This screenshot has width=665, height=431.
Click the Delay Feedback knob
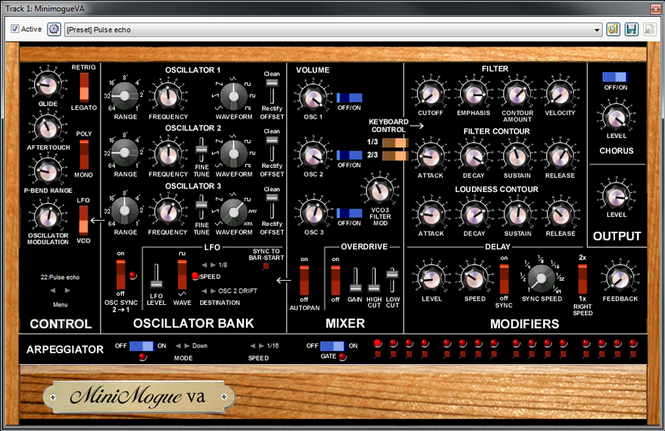pos(619,279)
